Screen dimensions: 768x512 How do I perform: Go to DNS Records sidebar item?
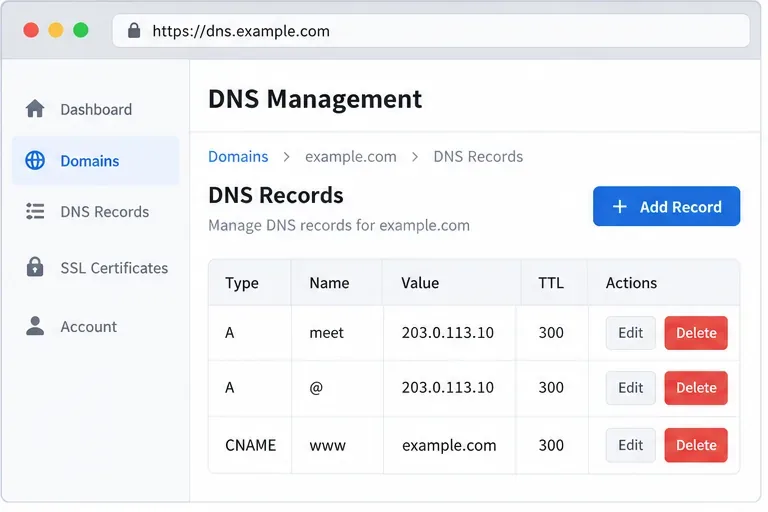pyautogui.click(x=96, y=212)
